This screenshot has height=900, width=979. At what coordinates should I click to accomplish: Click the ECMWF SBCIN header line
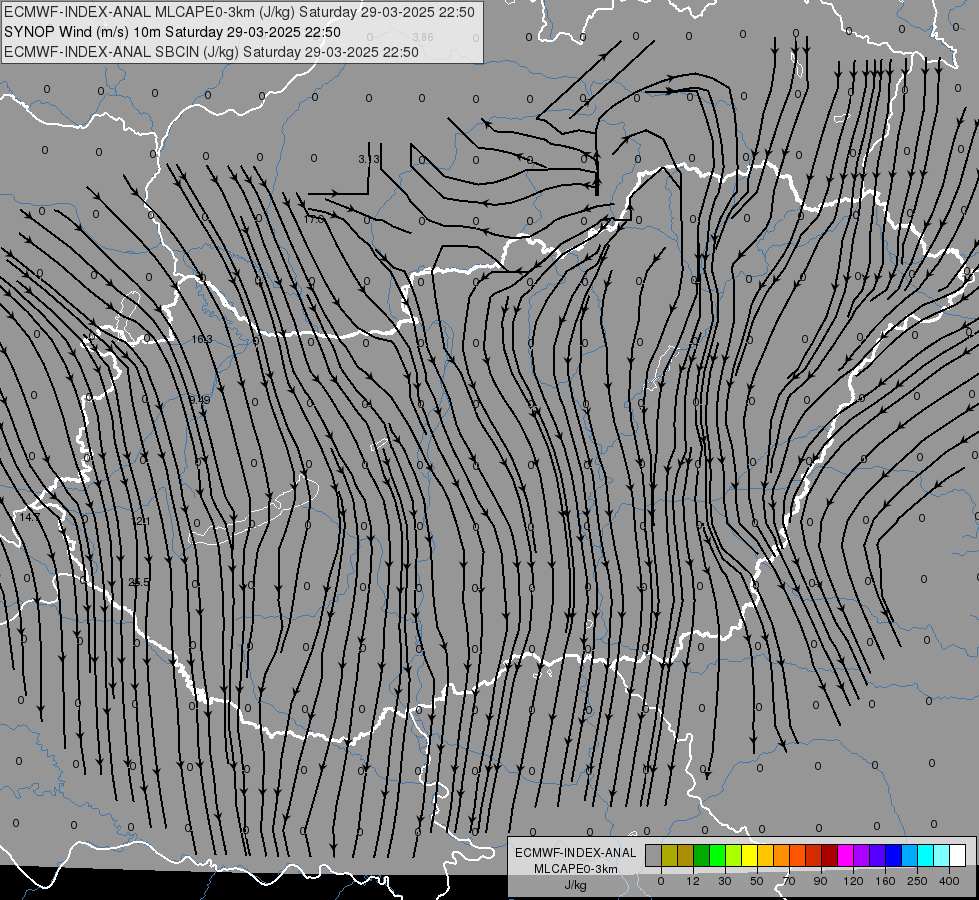coord(211,52)
